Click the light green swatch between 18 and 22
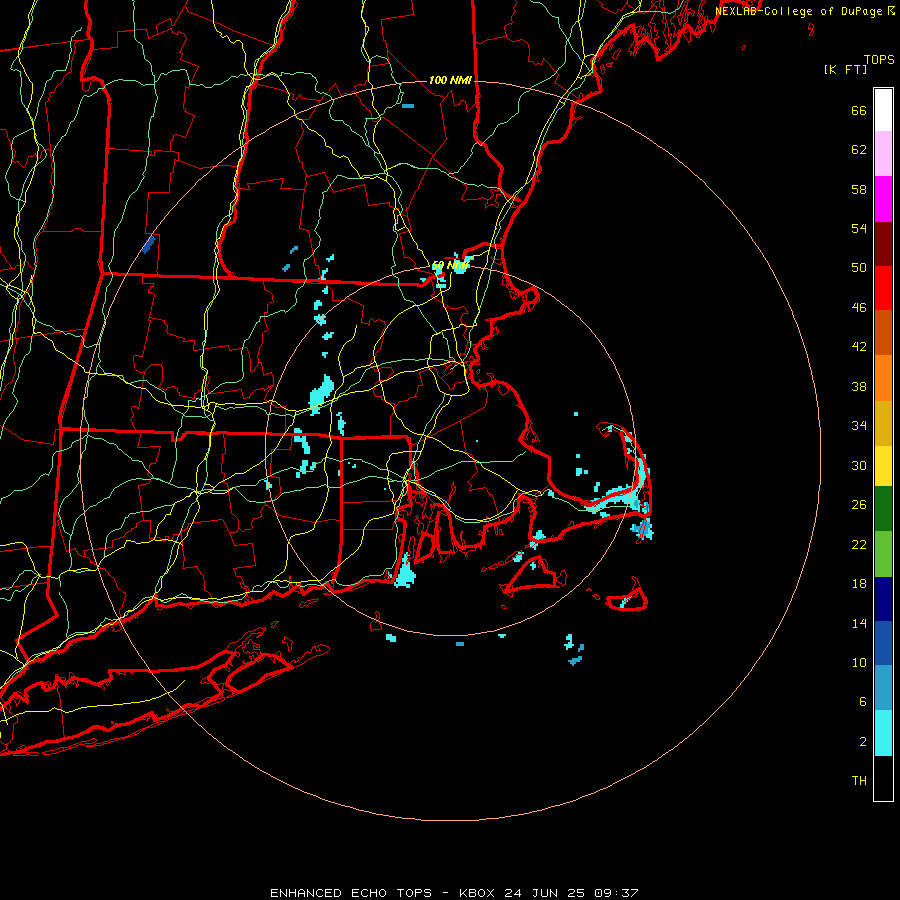The height and width of the screenshot is (900, 900). 883,554
